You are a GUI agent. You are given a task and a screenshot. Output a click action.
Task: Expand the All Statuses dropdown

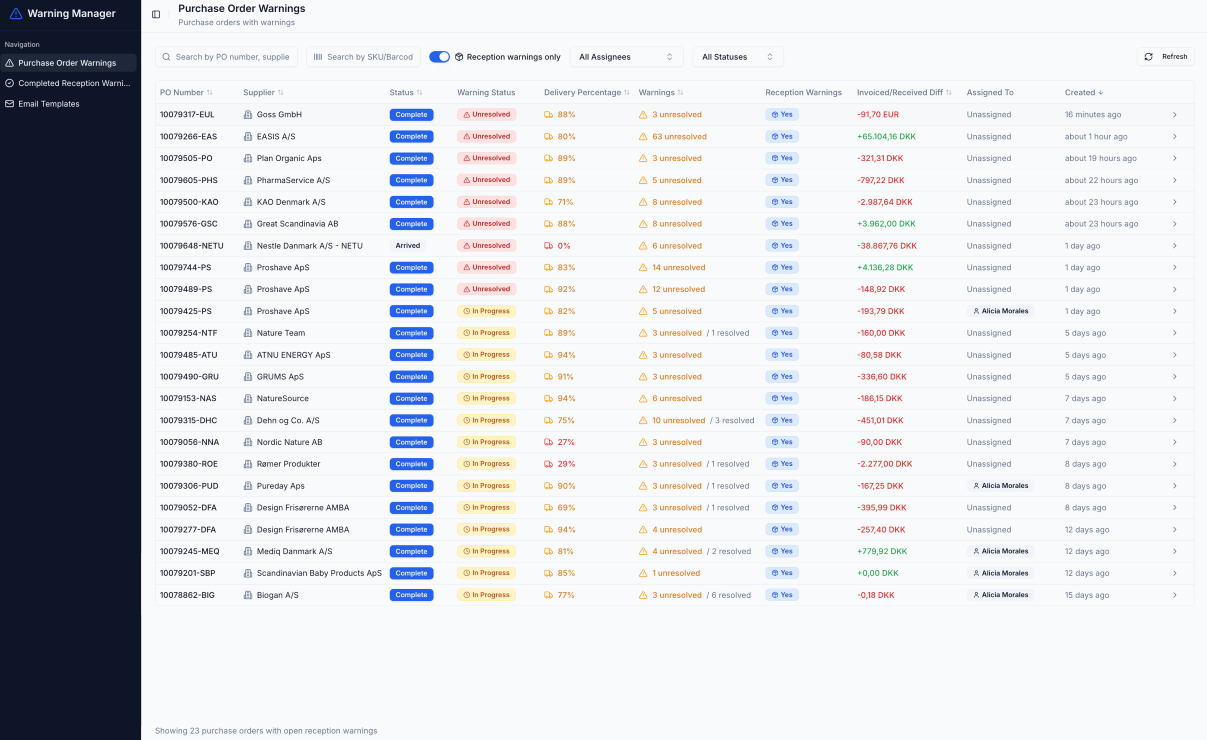coord(737,57)
